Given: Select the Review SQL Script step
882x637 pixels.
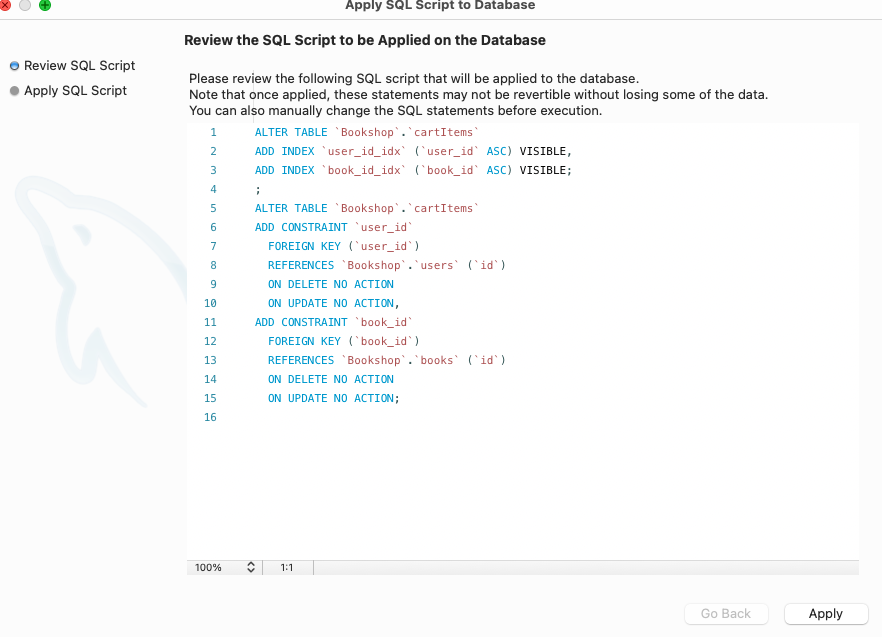Looking at the screenshot, I should point(73,66).
